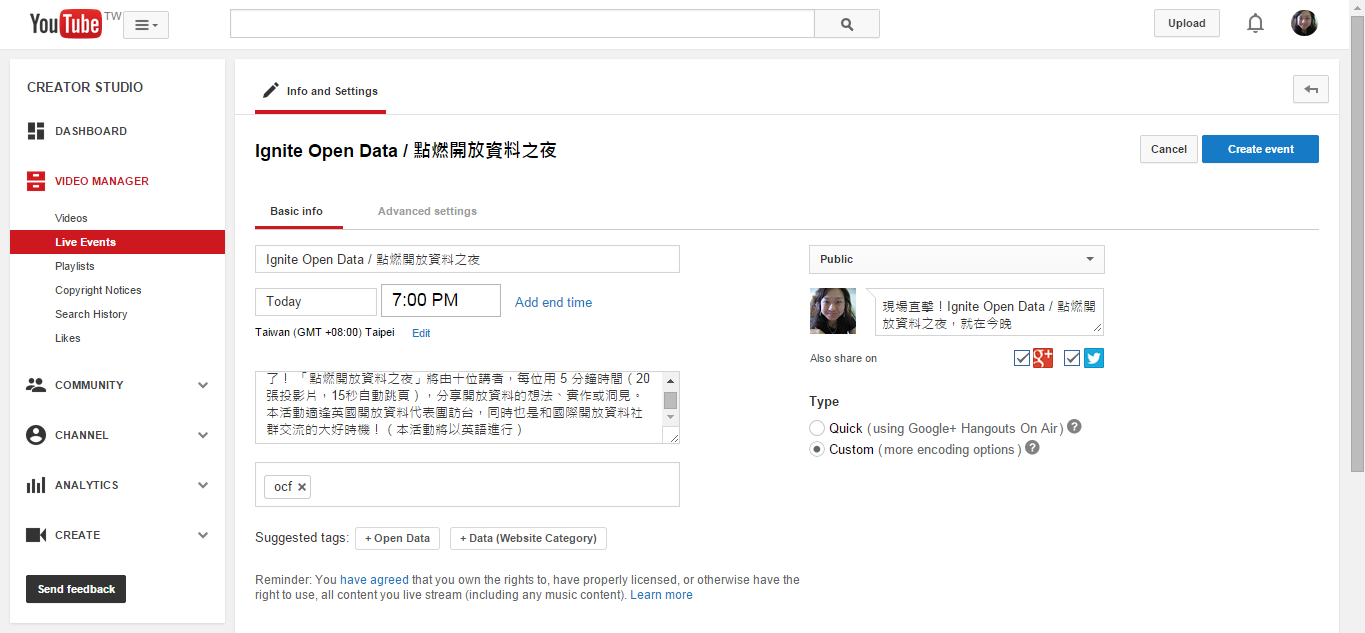Select Live Events in the sidebar
1365x633 pixels.
pos(117,242)
